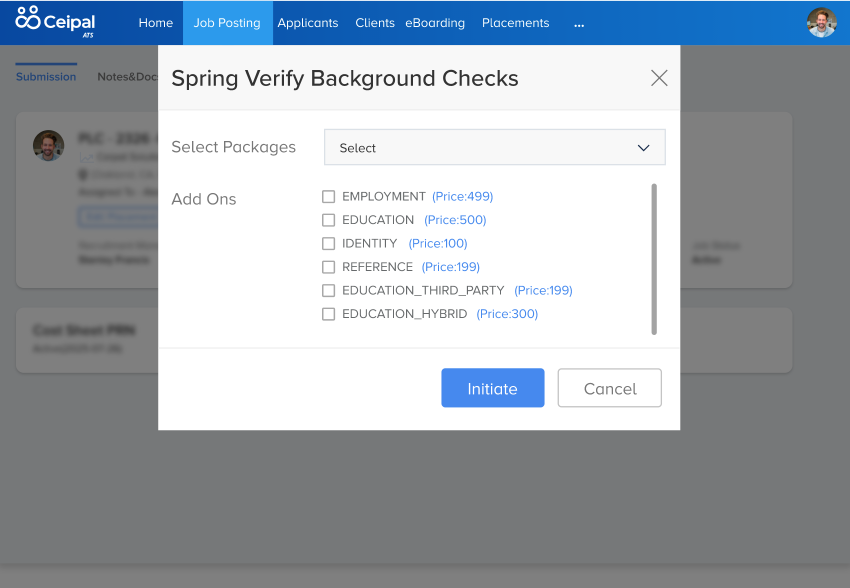Click the 'Add Ons' label
Viewport: 850px width, 588px height.
(x=204, y=199)
